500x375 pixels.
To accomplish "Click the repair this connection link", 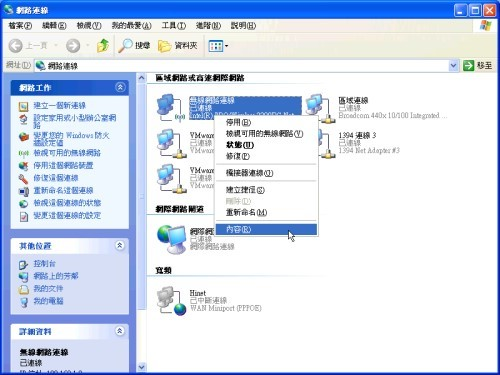I will (56, 178).
